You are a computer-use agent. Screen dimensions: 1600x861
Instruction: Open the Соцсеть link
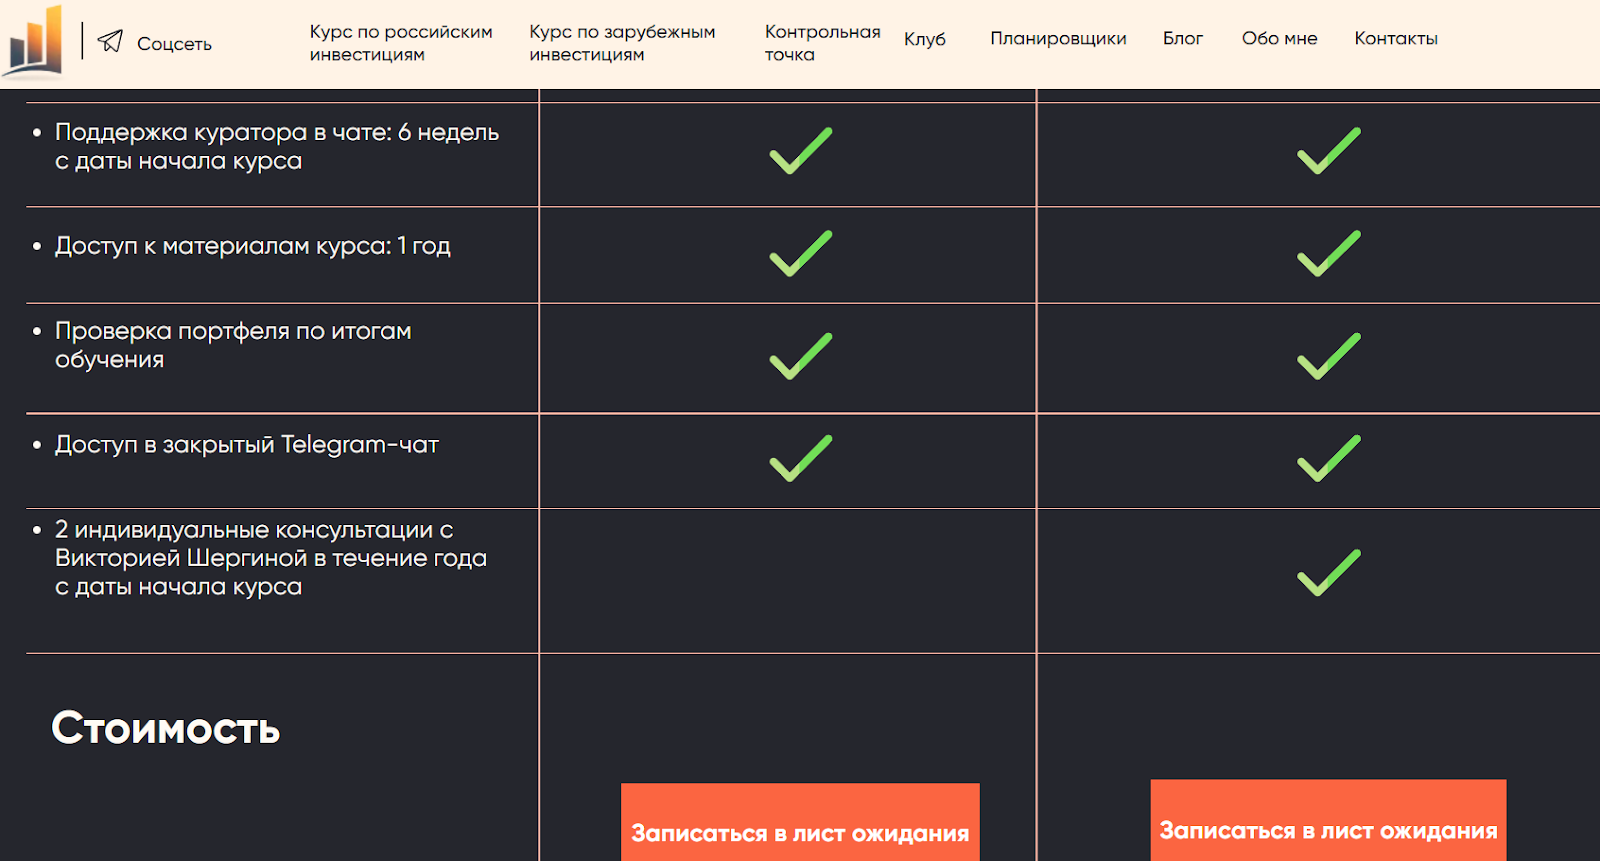[174, 44]
